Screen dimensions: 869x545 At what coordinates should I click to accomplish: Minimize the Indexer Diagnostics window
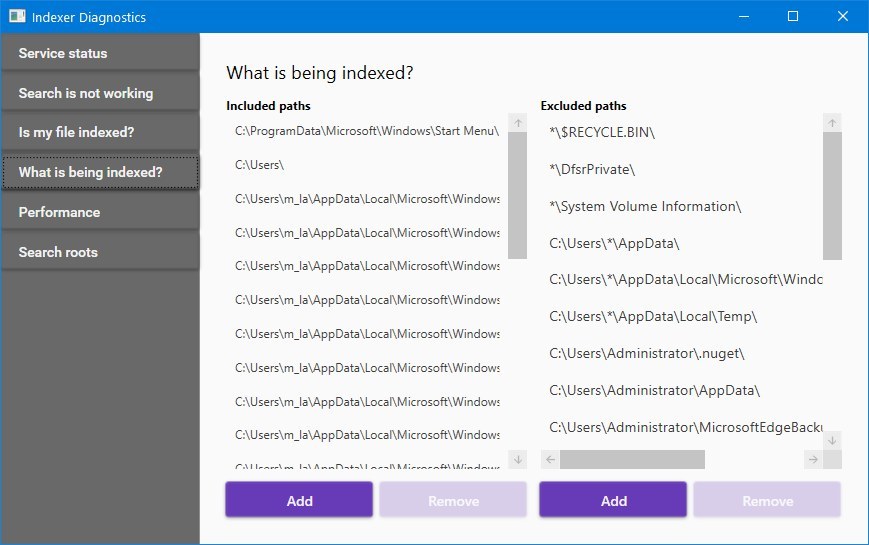pyautogui.click(x=744, y=17)
